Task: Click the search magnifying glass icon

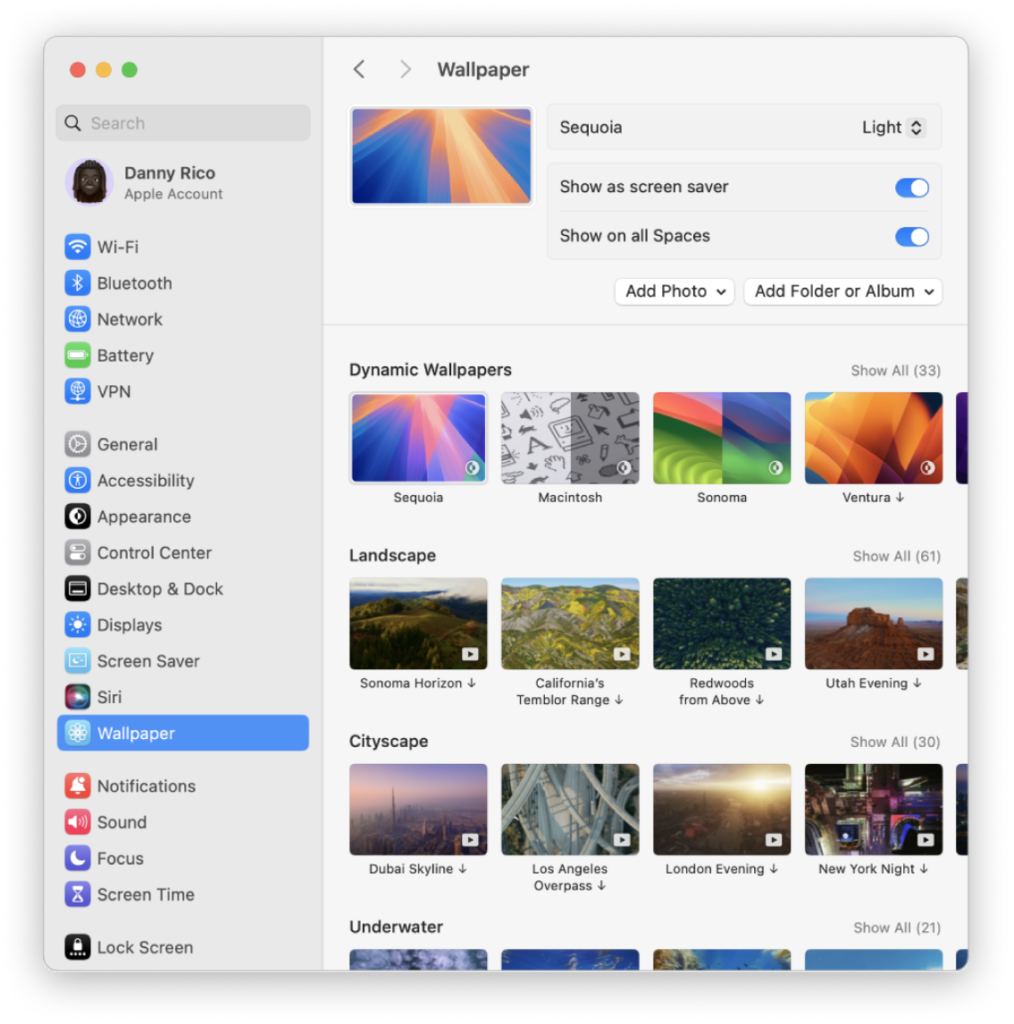Action: pyautogui.click(x=72, y=123)
